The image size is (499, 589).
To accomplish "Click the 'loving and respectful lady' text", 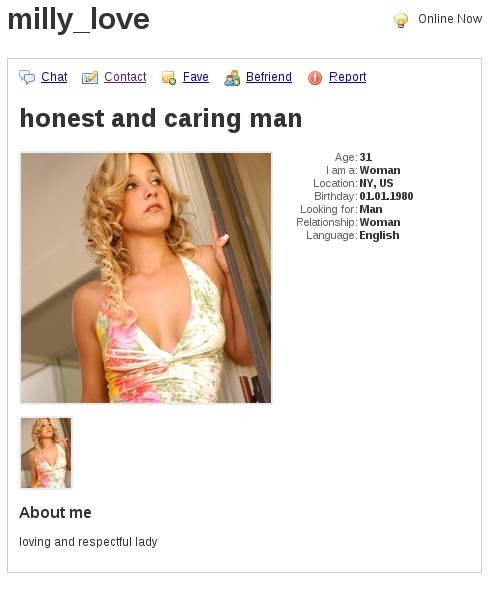I will [x=88, y=542].
